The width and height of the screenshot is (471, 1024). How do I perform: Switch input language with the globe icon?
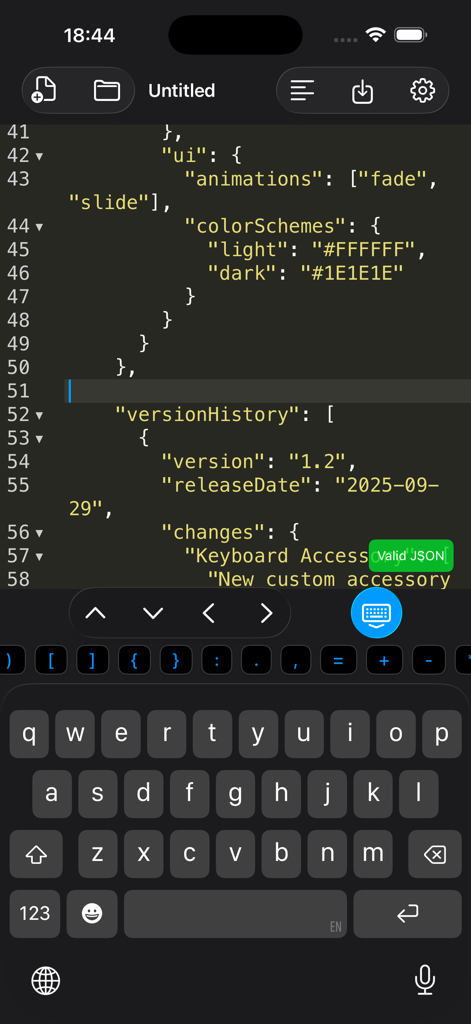tap(46, 980)
